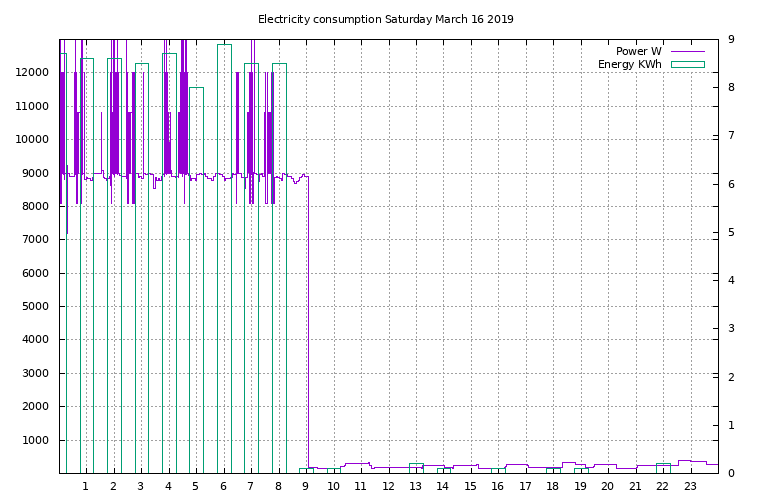Click the chart title 'Electricity consumption Saturday March 16 2019'

click(385, 20)
